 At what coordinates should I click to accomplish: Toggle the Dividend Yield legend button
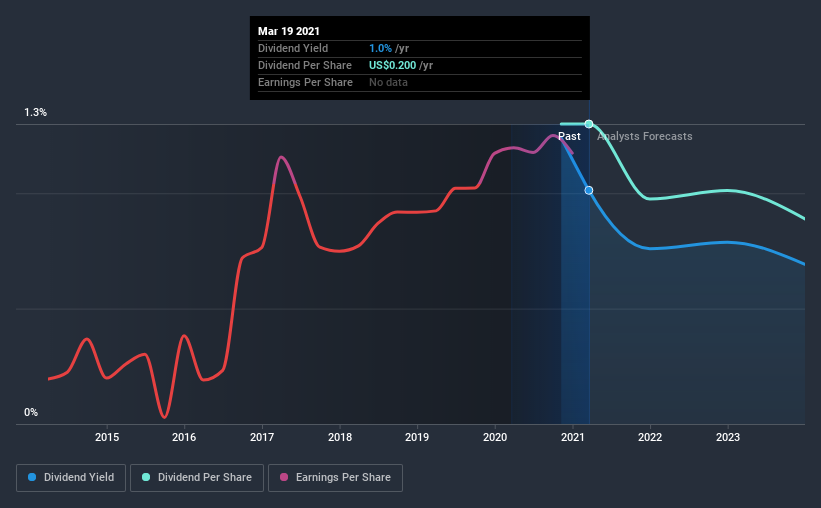coord(71,478)
